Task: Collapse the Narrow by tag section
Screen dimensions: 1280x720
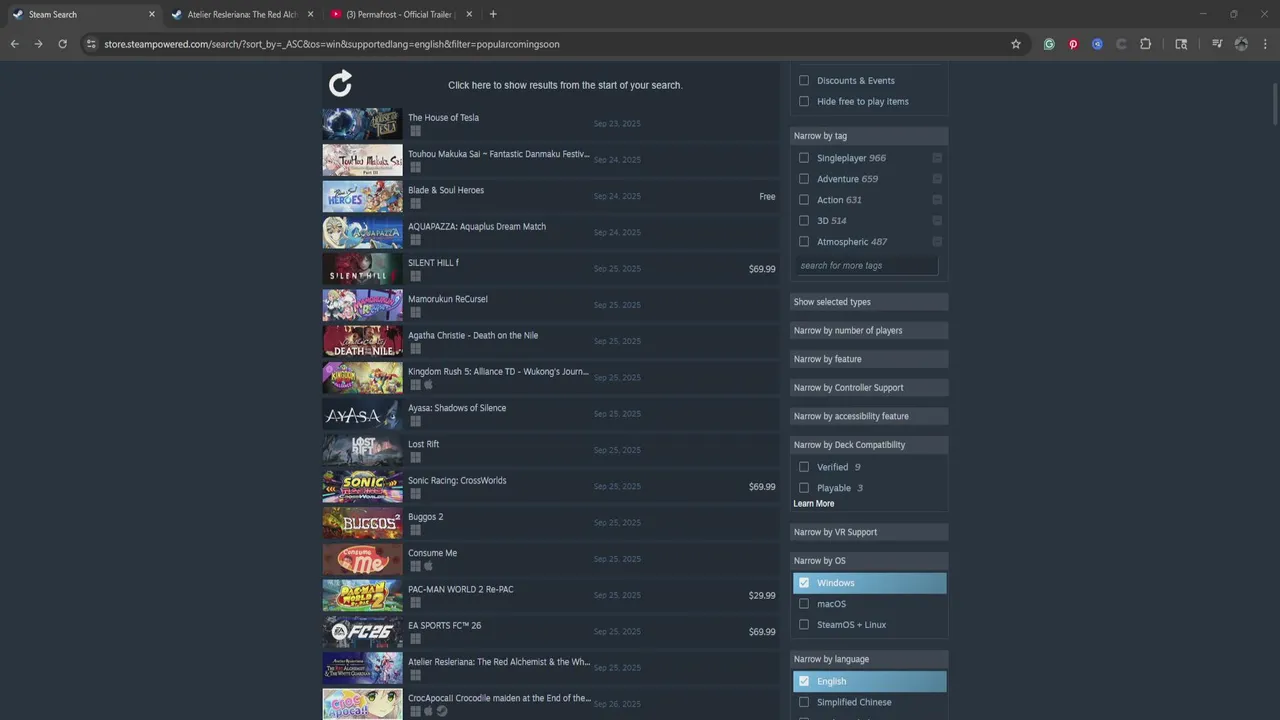Action: 869,136
